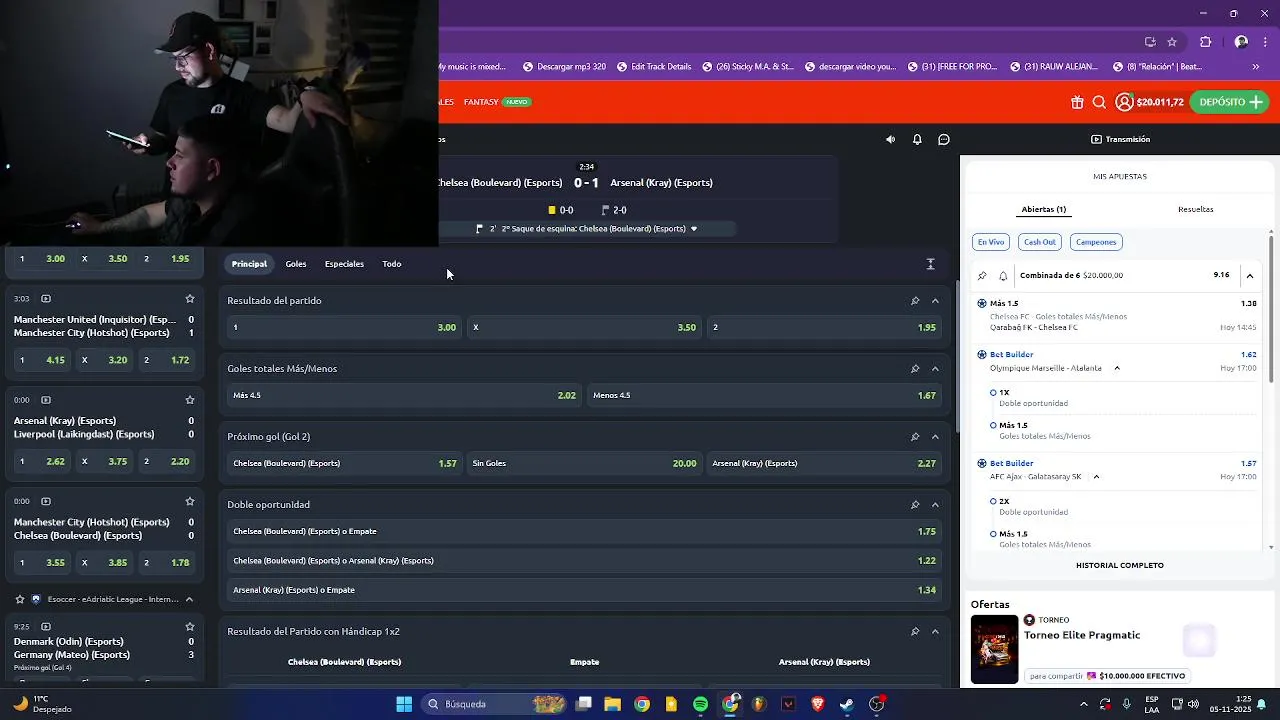Click the notification bell above the match

coord(917,140)
